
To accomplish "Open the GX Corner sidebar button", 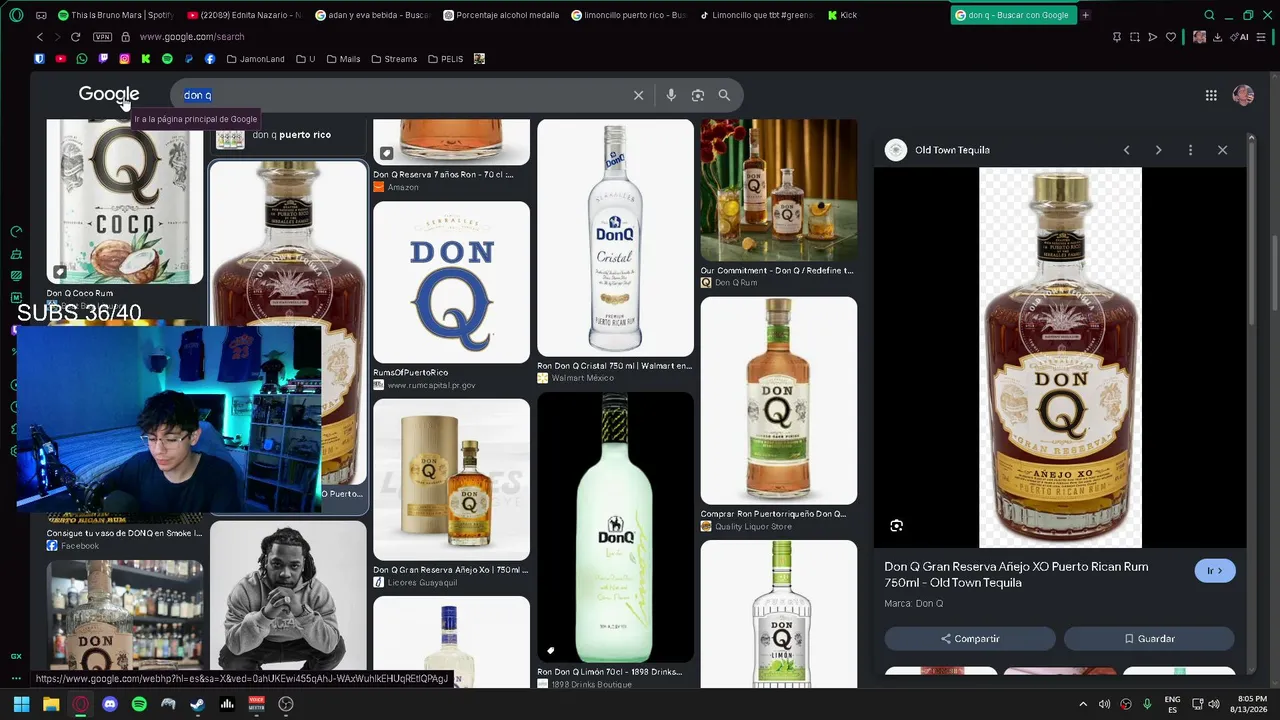I will 16,656.
